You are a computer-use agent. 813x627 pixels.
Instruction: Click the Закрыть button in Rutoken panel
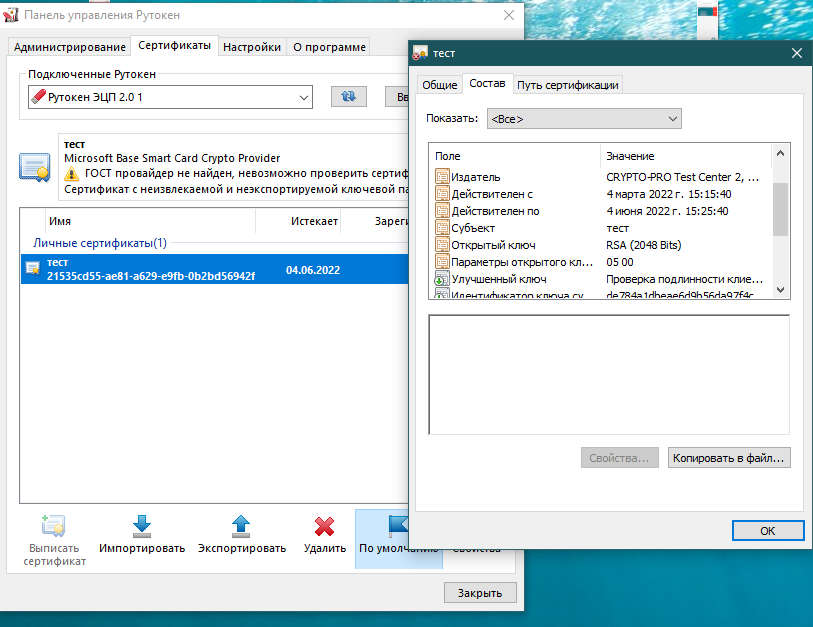coord(480,593)
